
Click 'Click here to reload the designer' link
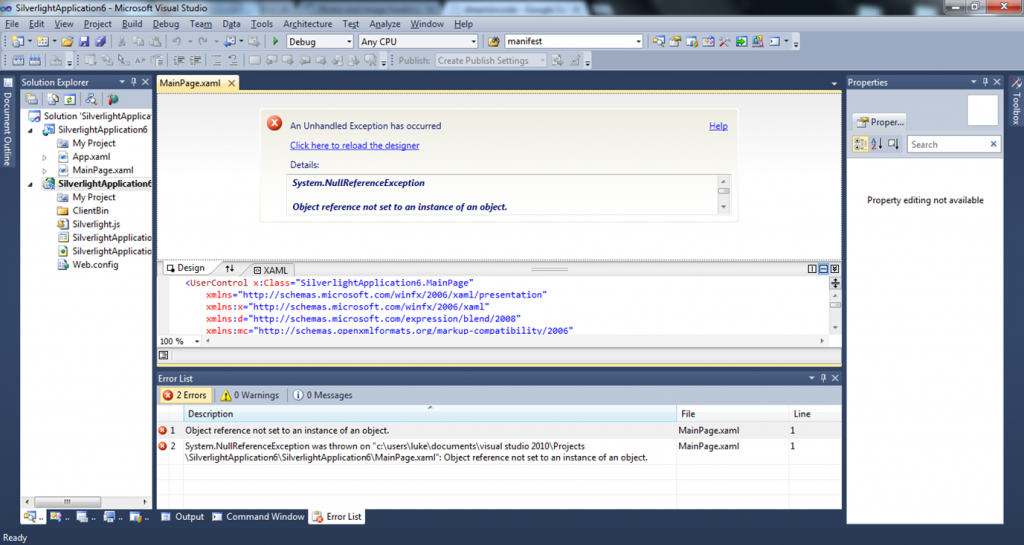(355, 146)
